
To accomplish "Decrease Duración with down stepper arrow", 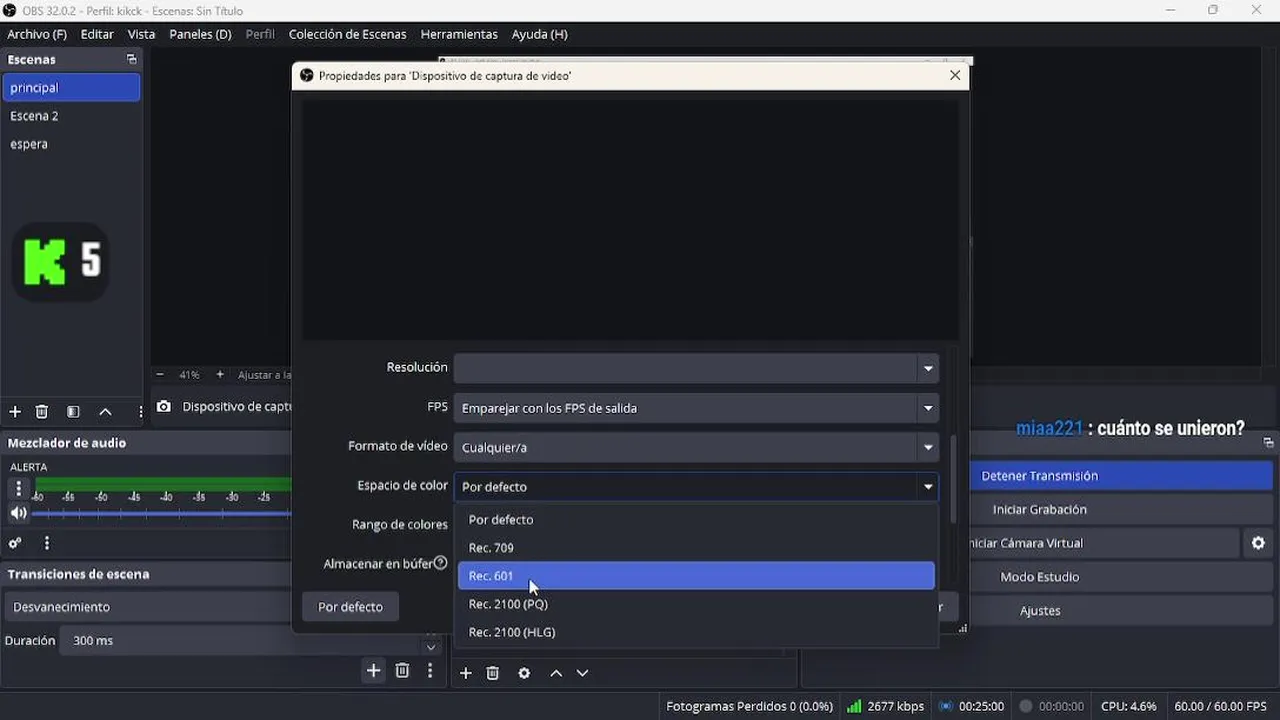I will click(432, 647).
